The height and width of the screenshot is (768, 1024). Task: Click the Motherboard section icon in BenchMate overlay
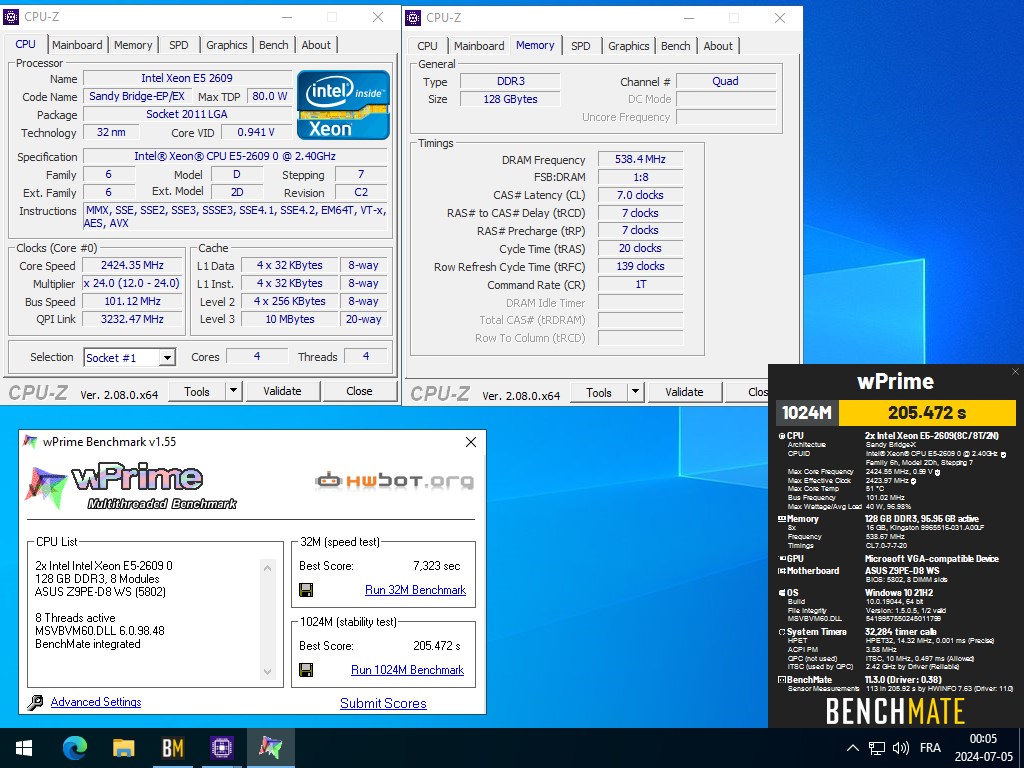pyautogui.click(x=782, y=571)
